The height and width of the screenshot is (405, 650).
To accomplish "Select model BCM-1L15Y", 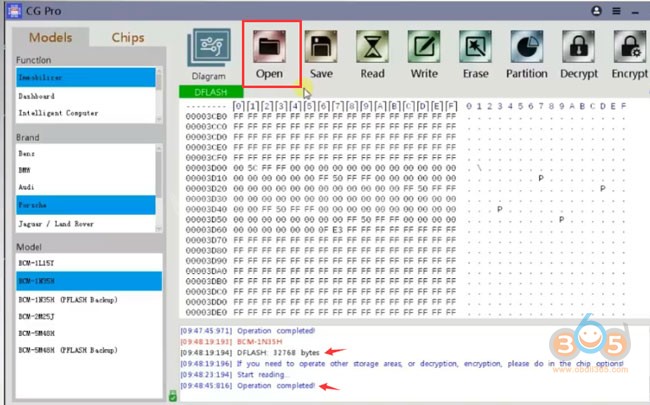I will (89, 263).
